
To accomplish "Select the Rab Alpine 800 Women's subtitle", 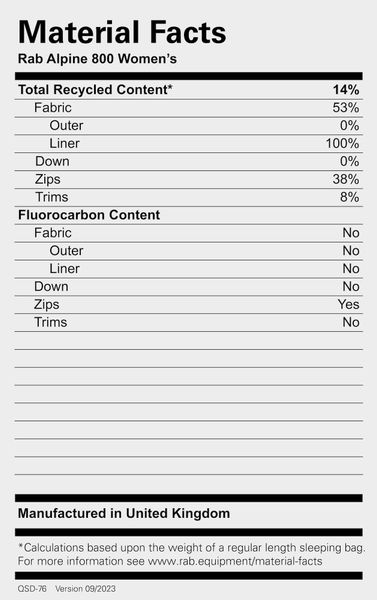I will [x=97, y=59].
